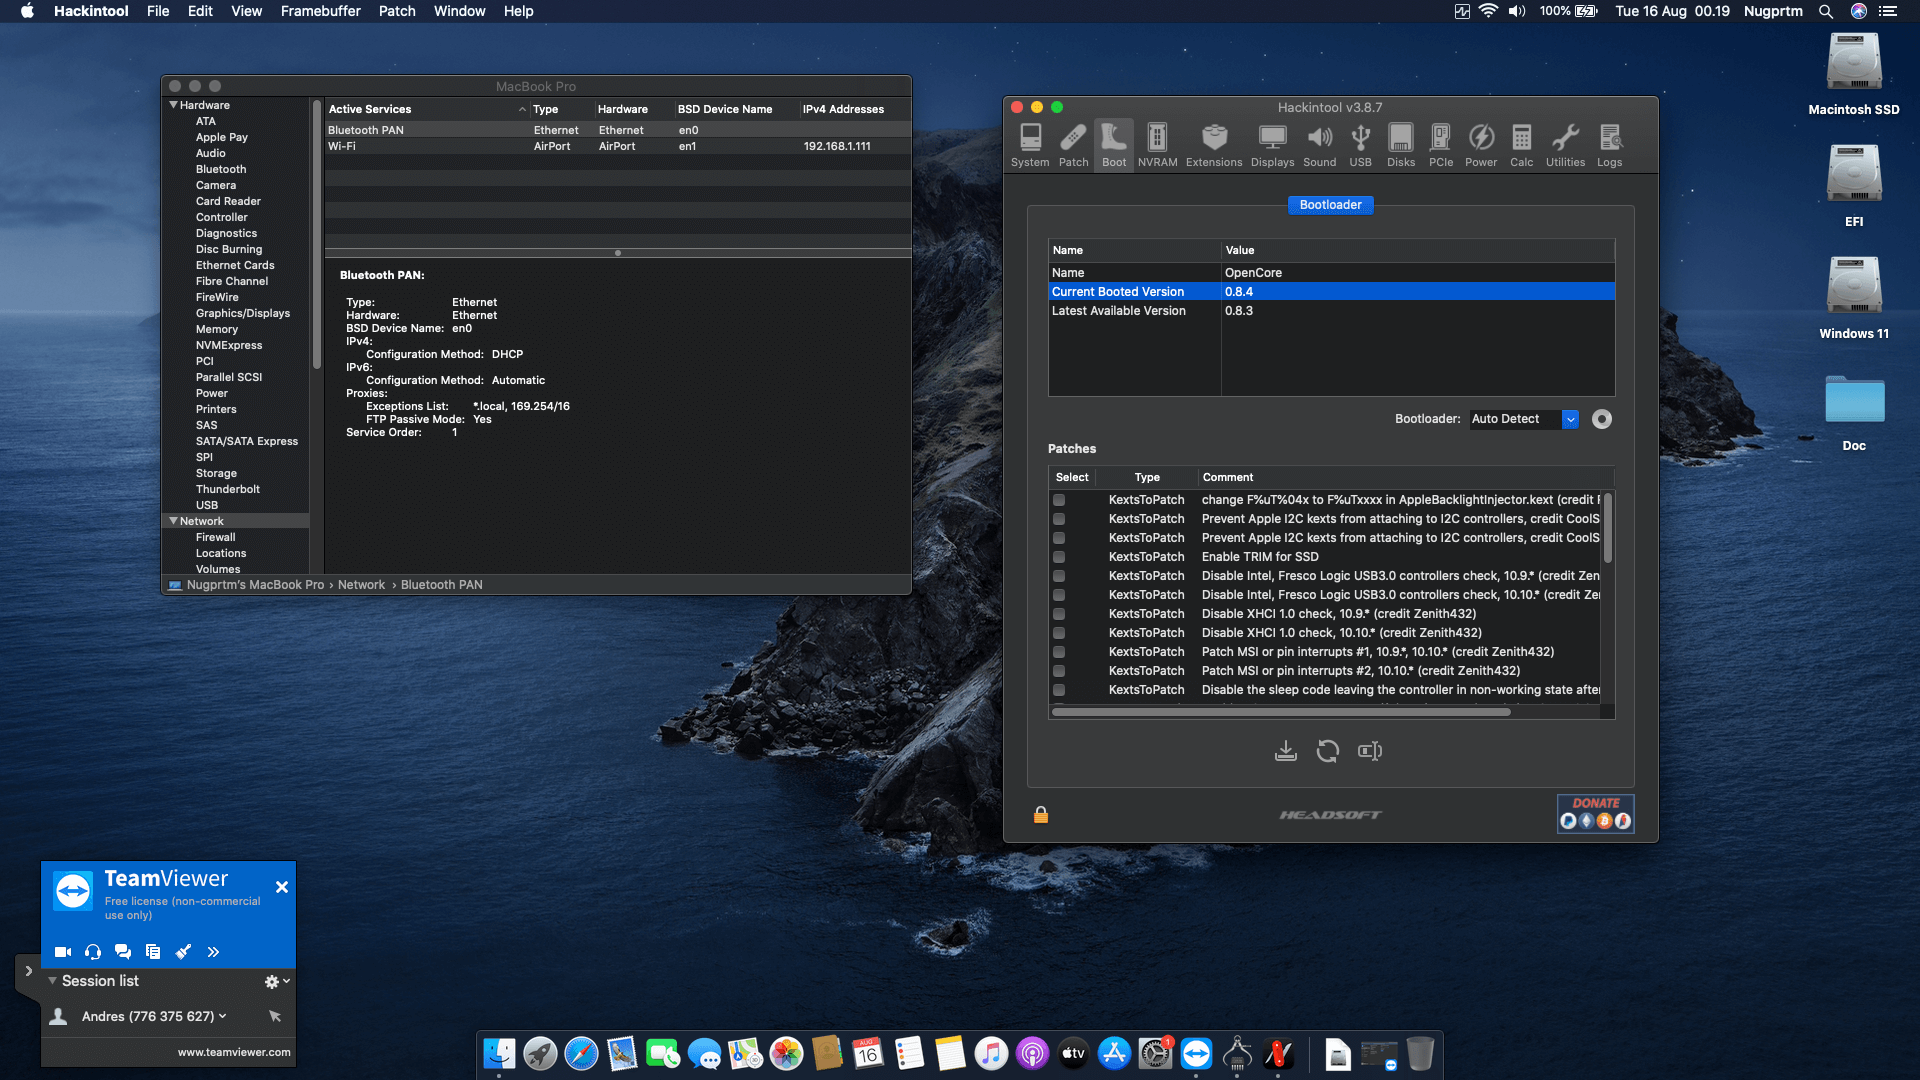This screenshot has height=1080, width=1920.
Task: Click the refresh icon below the Patches list
Action: click(x=1328, y=751)
